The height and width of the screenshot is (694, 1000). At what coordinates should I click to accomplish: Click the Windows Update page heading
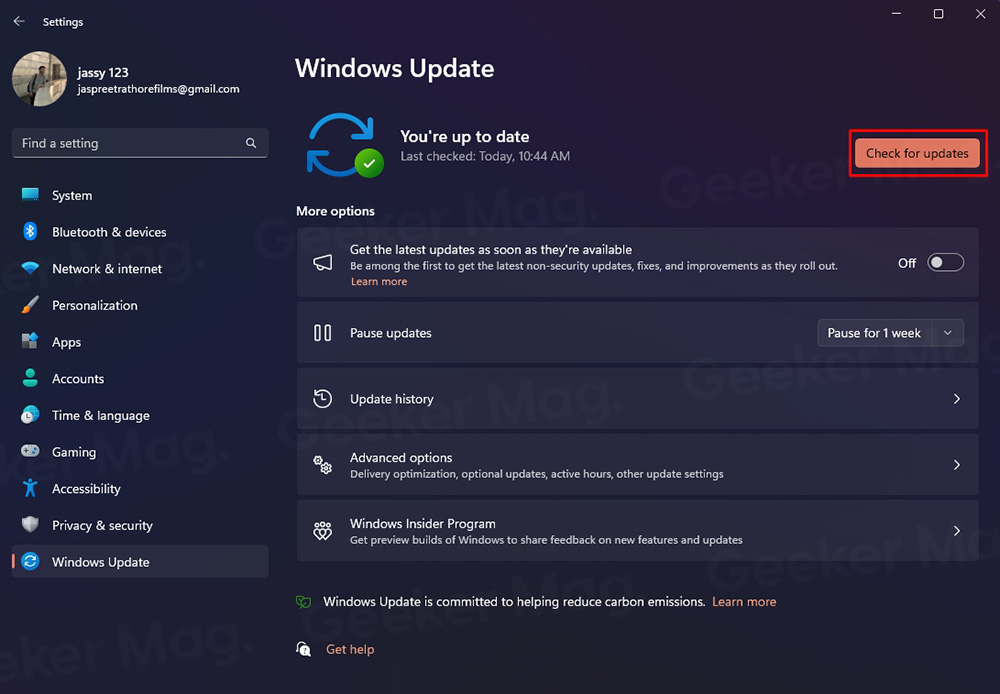[x=395, y=68]
